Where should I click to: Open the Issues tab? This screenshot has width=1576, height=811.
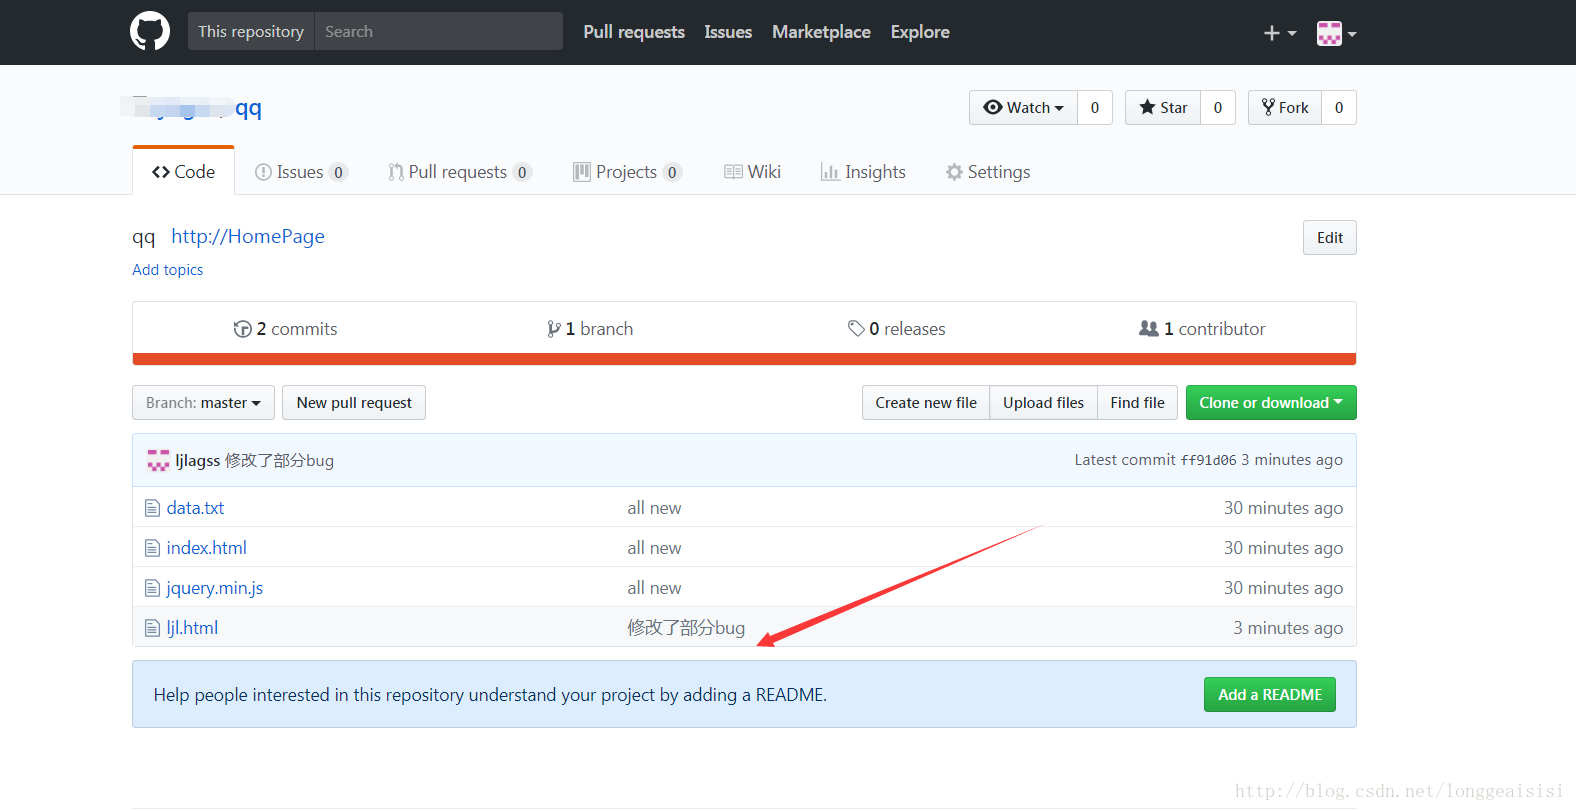pos(301,172)
